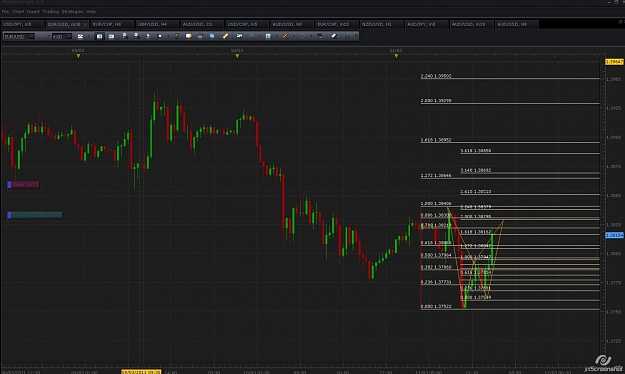This screenshot has height=374, width=625.
Task: Open the m30 timeframe combo box
Action: coord(61,37)
